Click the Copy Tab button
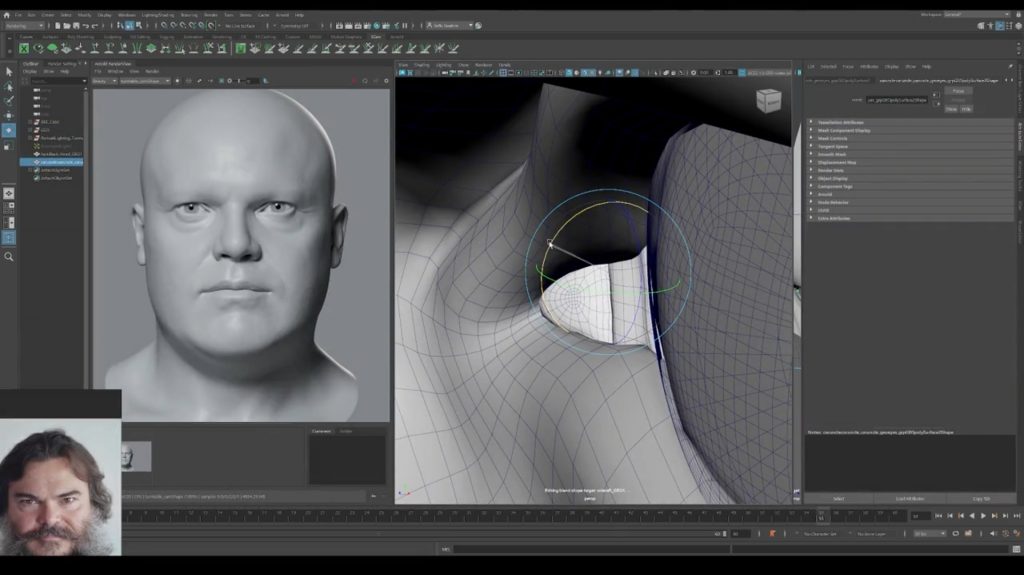 (x=981, y=499)
